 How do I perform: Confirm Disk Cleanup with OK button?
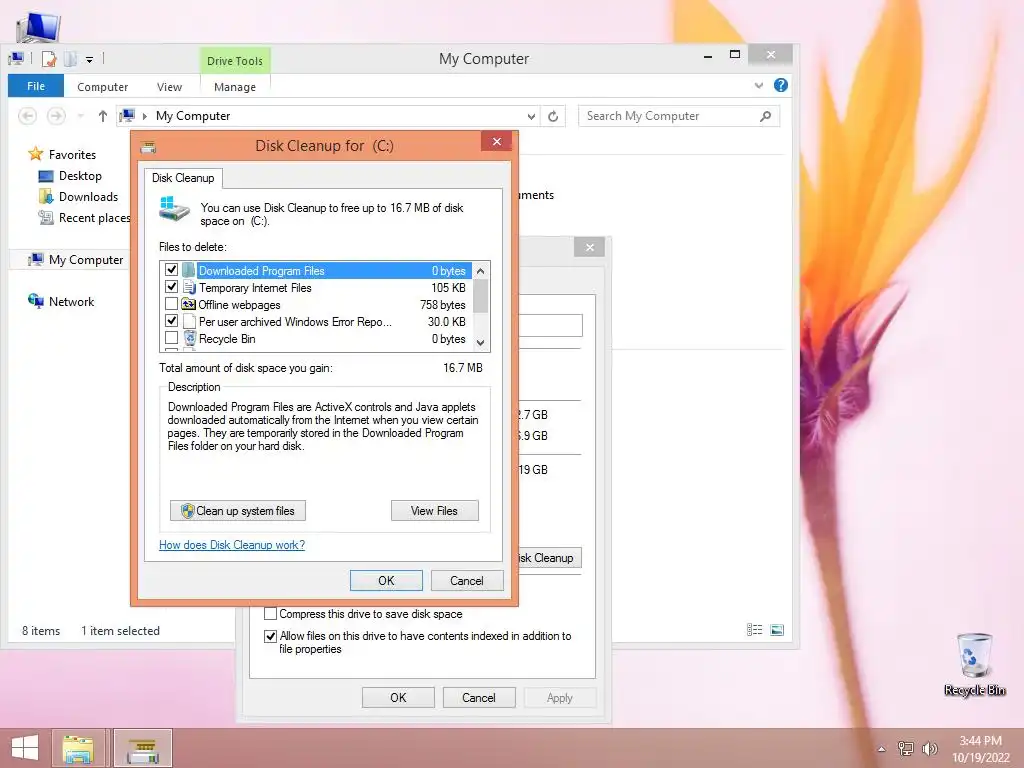(x=386, y=581)
